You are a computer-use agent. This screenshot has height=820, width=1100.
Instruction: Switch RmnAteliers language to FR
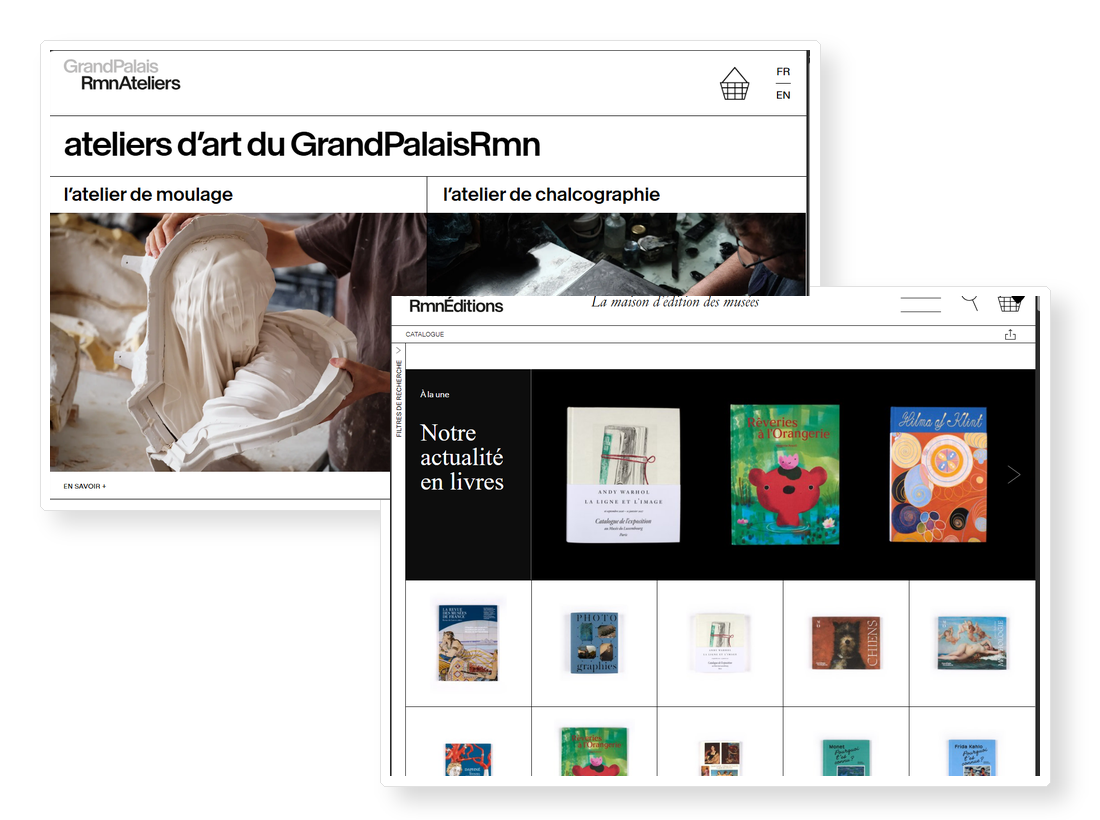coord(783,72)
